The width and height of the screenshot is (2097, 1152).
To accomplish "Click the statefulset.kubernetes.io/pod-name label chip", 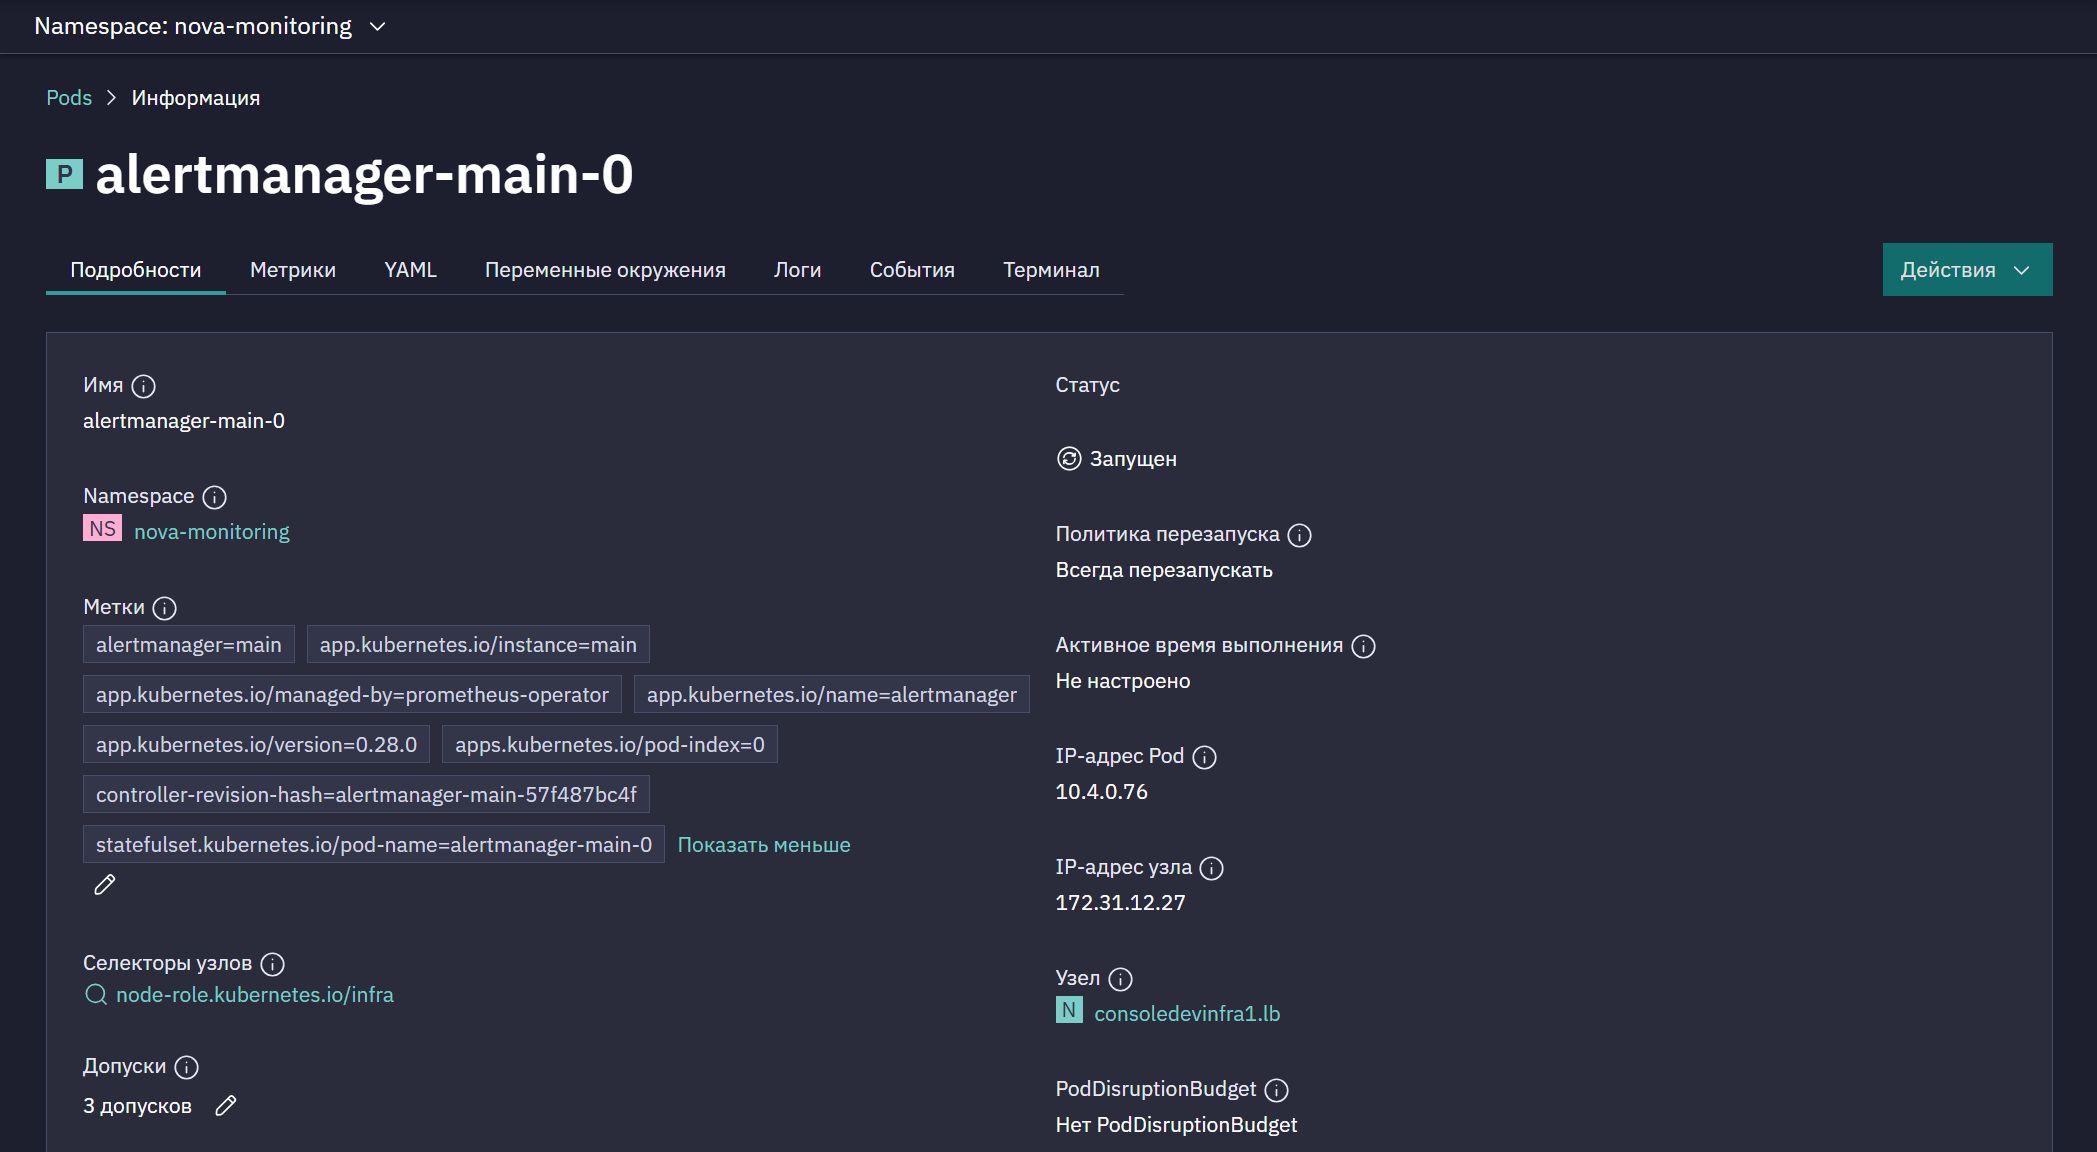I will pyautogui.click(x=374, y=845).
